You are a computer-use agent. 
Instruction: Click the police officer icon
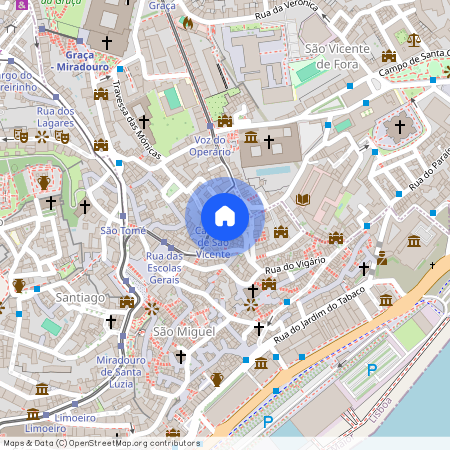(382, 258)
